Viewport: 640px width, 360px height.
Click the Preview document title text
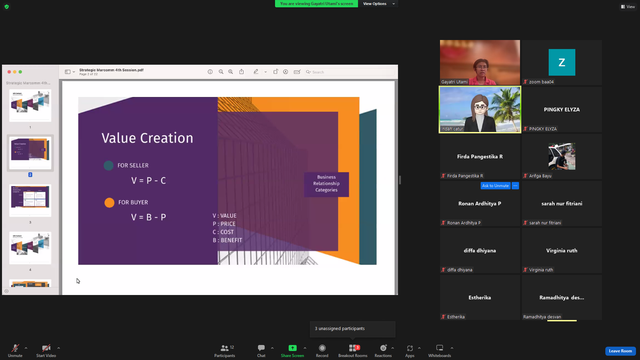pos(111,70)
